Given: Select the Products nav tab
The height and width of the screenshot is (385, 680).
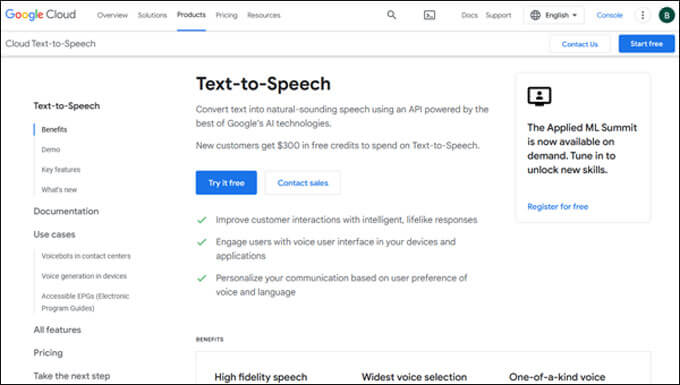Looking at the screenshot, I should pyautogui.click(x=191, y=15).
